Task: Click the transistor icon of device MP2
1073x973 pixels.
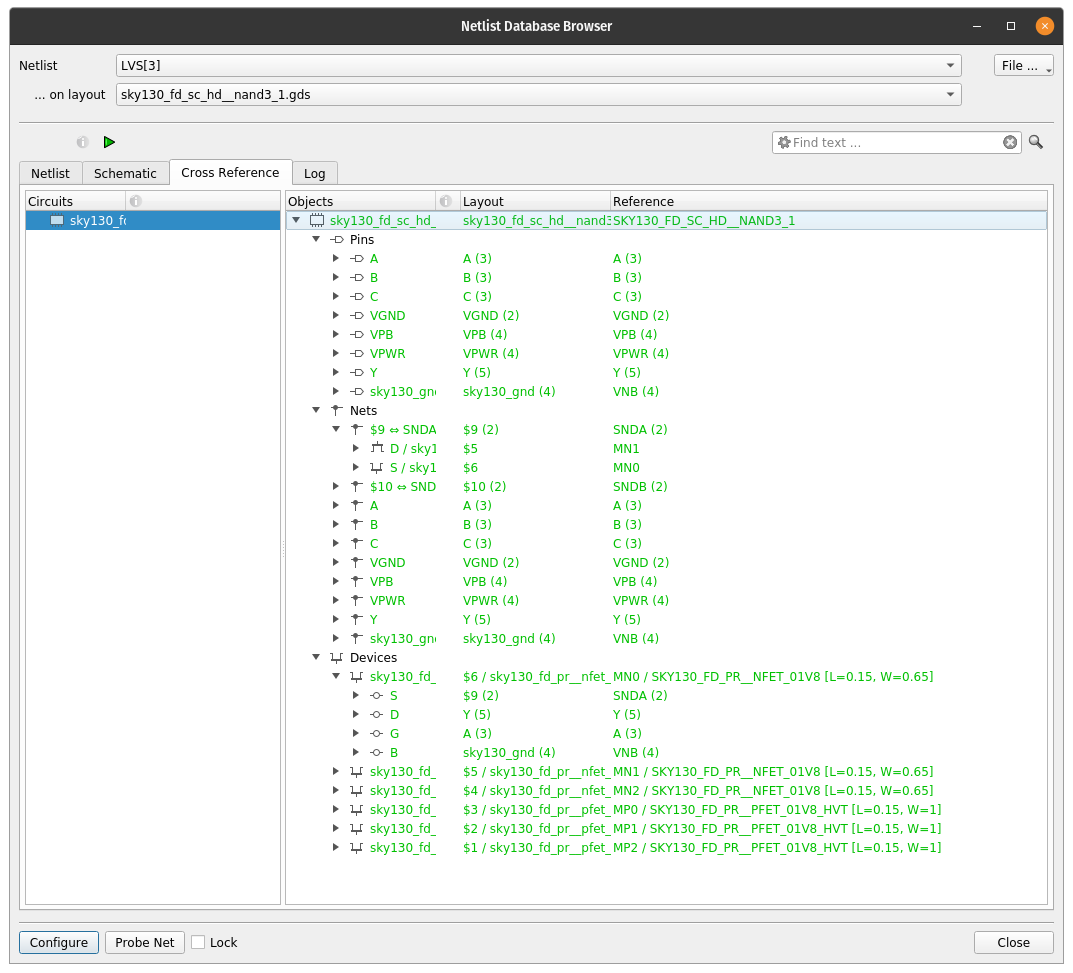Action: click(357, 848)
